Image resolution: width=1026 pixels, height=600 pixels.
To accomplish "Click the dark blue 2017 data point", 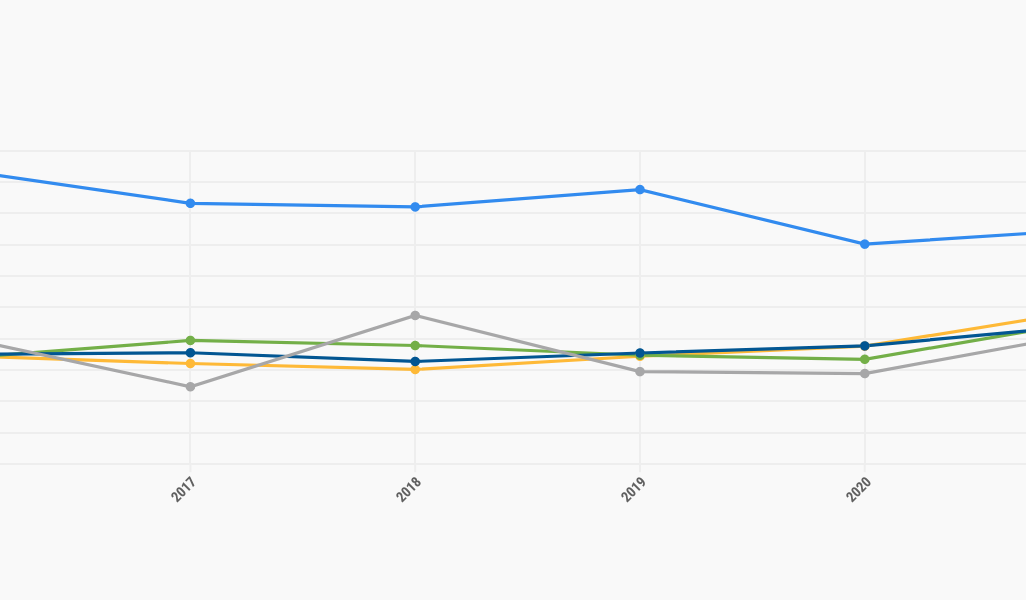I will [x=190, y=352].
